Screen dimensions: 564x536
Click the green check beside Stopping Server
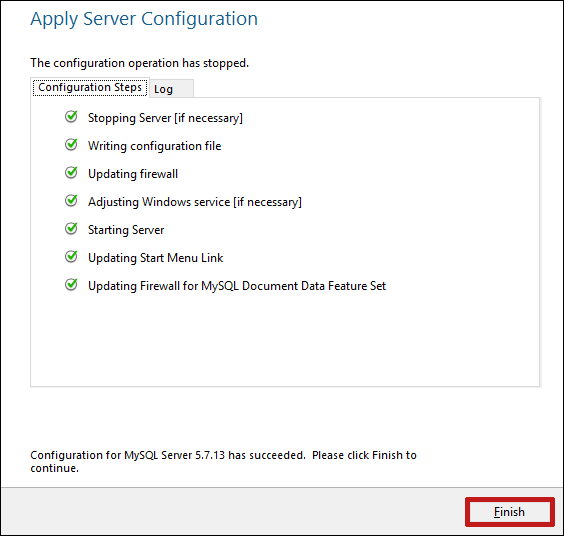click(x=71, y=117)
